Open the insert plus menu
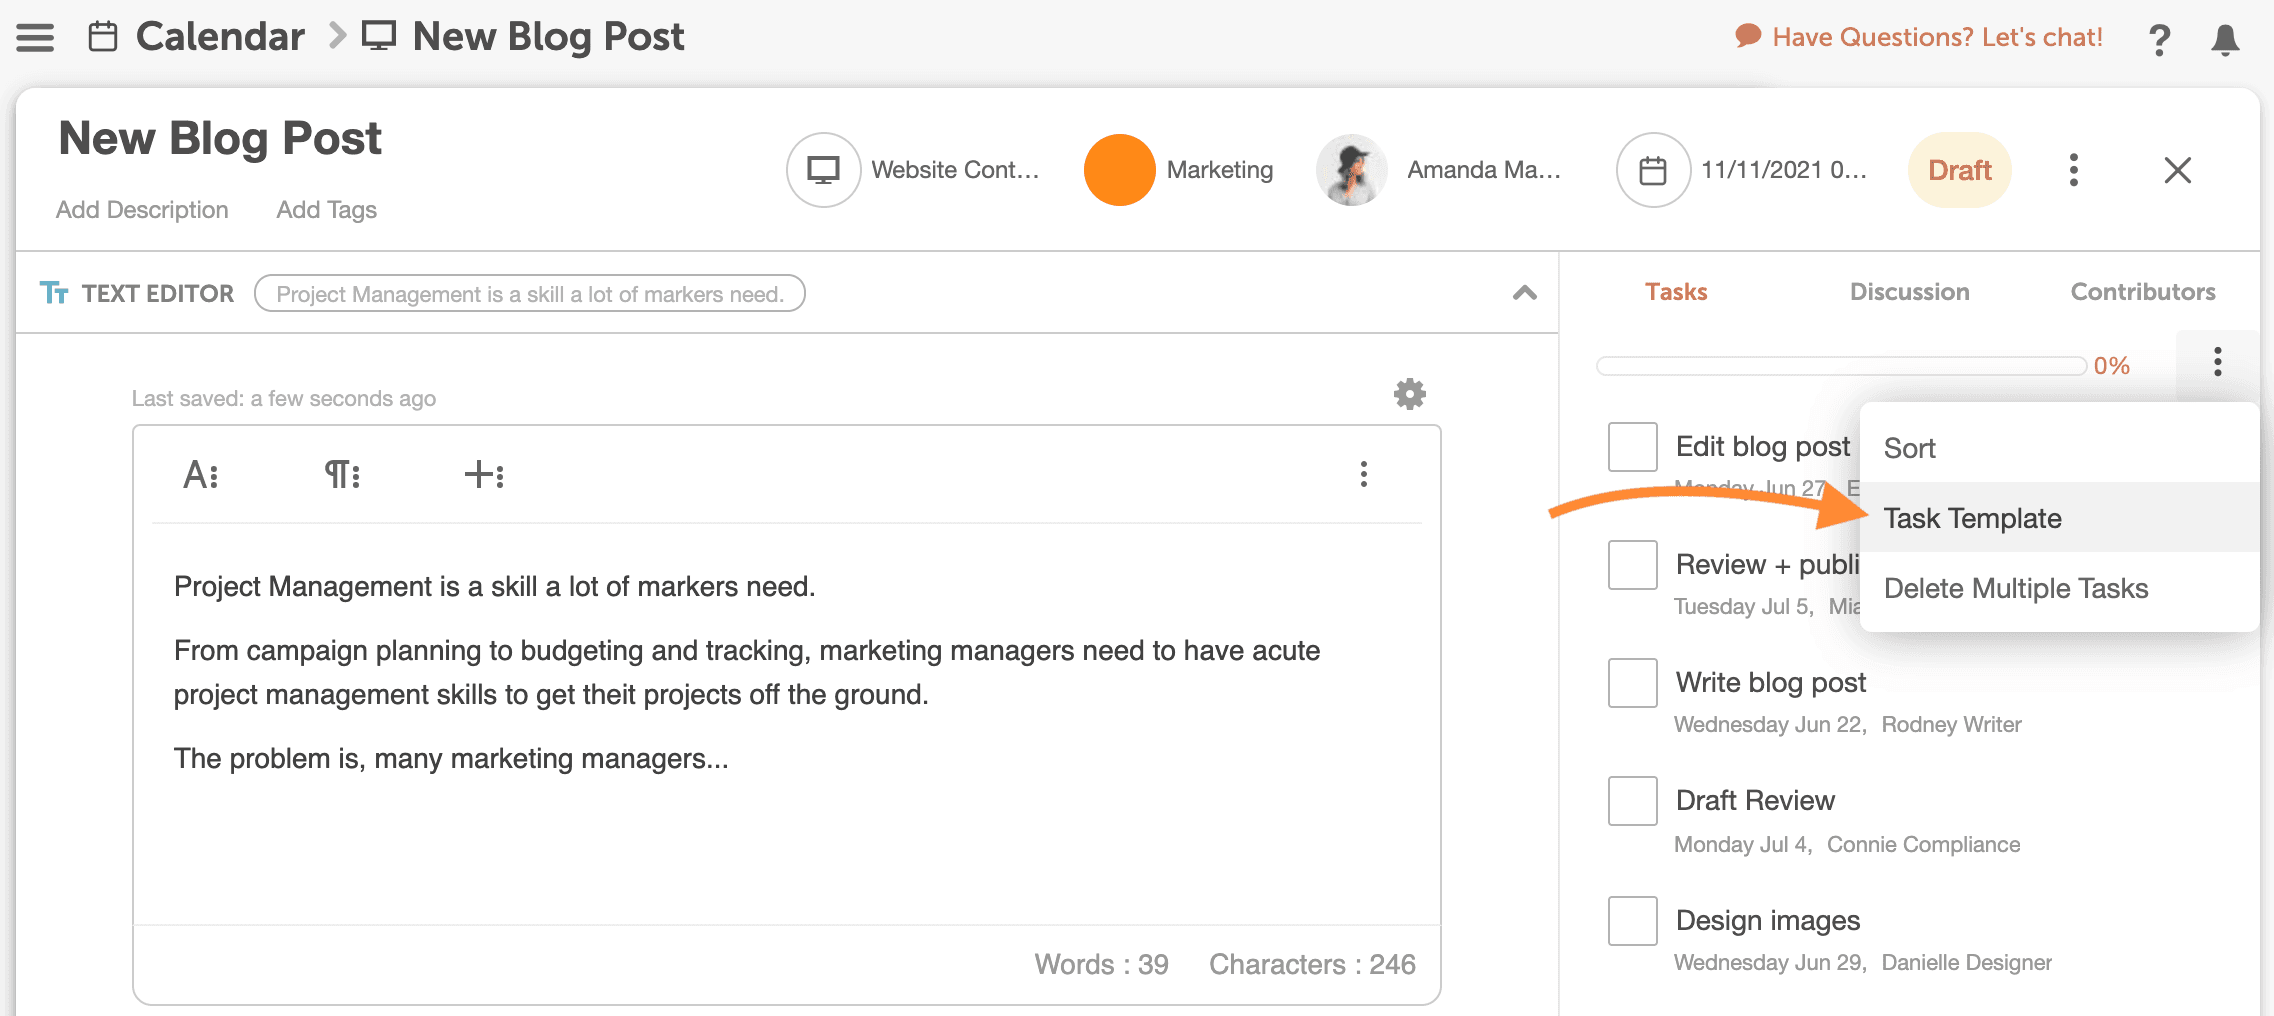This screenshot has height=1016, width=2274. 484,474
